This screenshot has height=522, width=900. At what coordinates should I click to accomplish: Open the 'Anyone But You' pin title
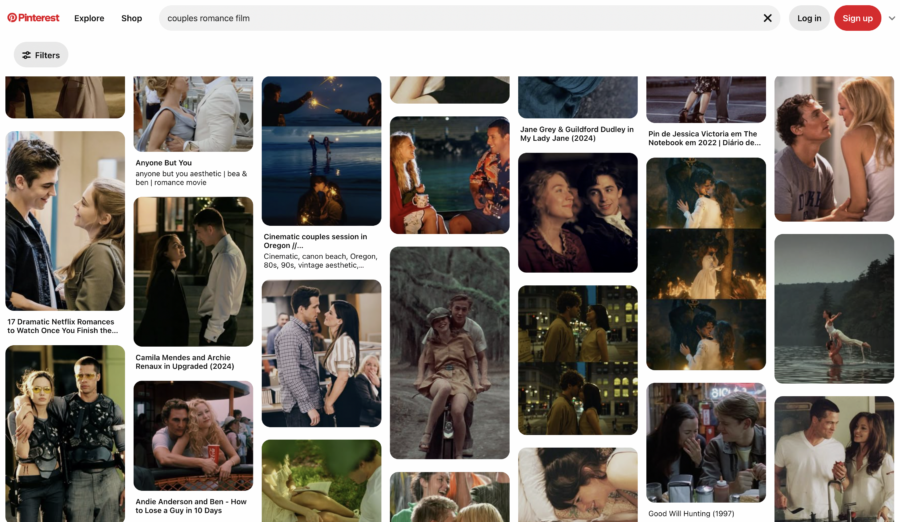coord(164,163)
